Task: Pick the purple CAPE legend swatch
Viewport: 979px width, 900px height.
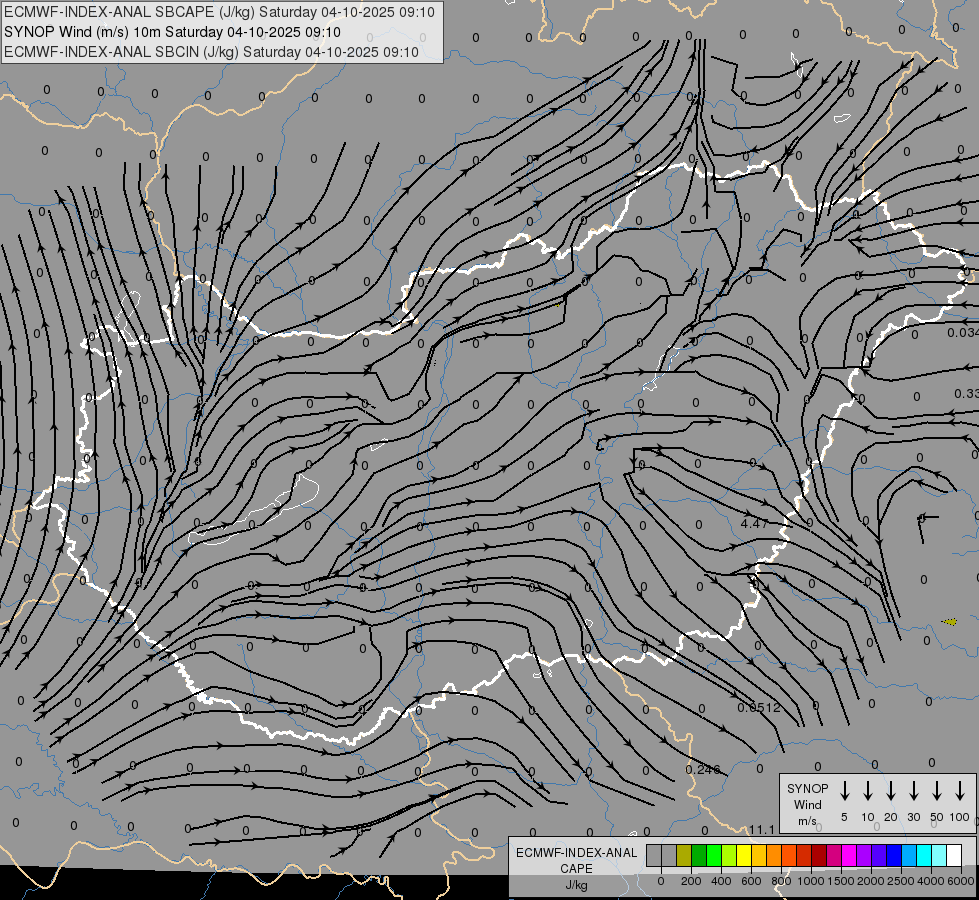Action: pyautogui.click(x=864, y=856)
